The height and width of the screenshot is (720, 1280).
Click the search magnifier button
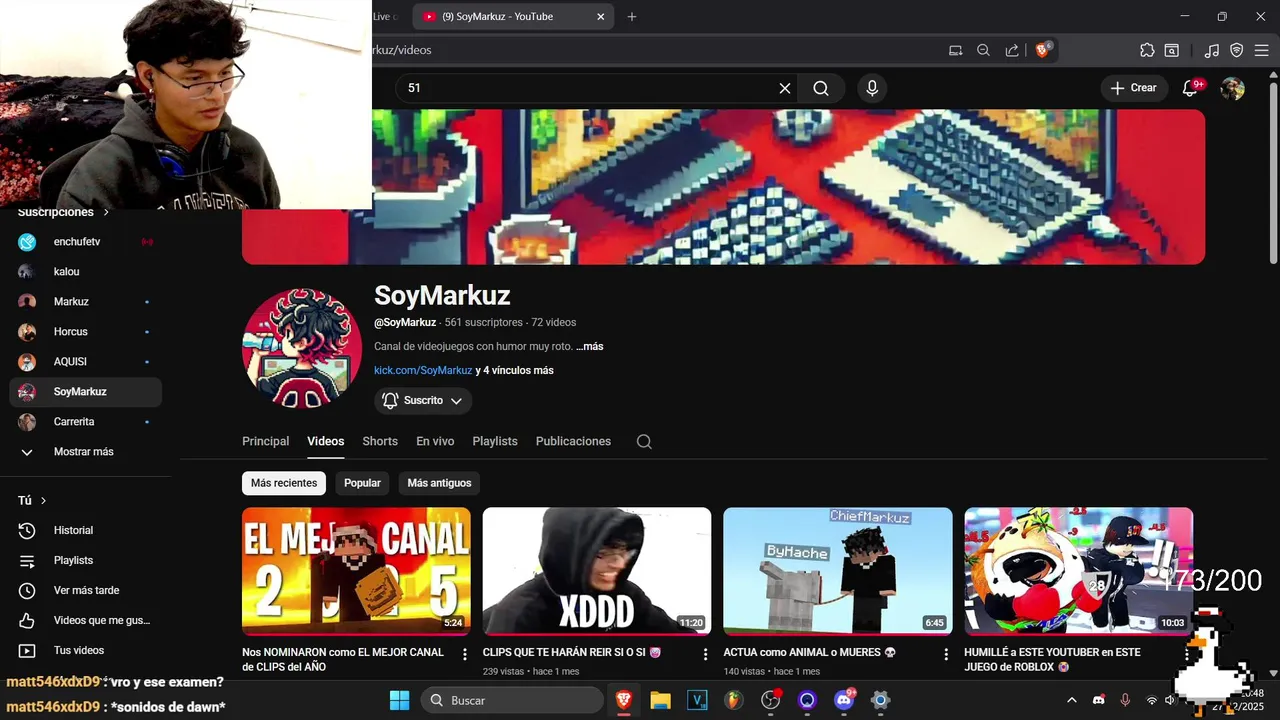(821, 88)
